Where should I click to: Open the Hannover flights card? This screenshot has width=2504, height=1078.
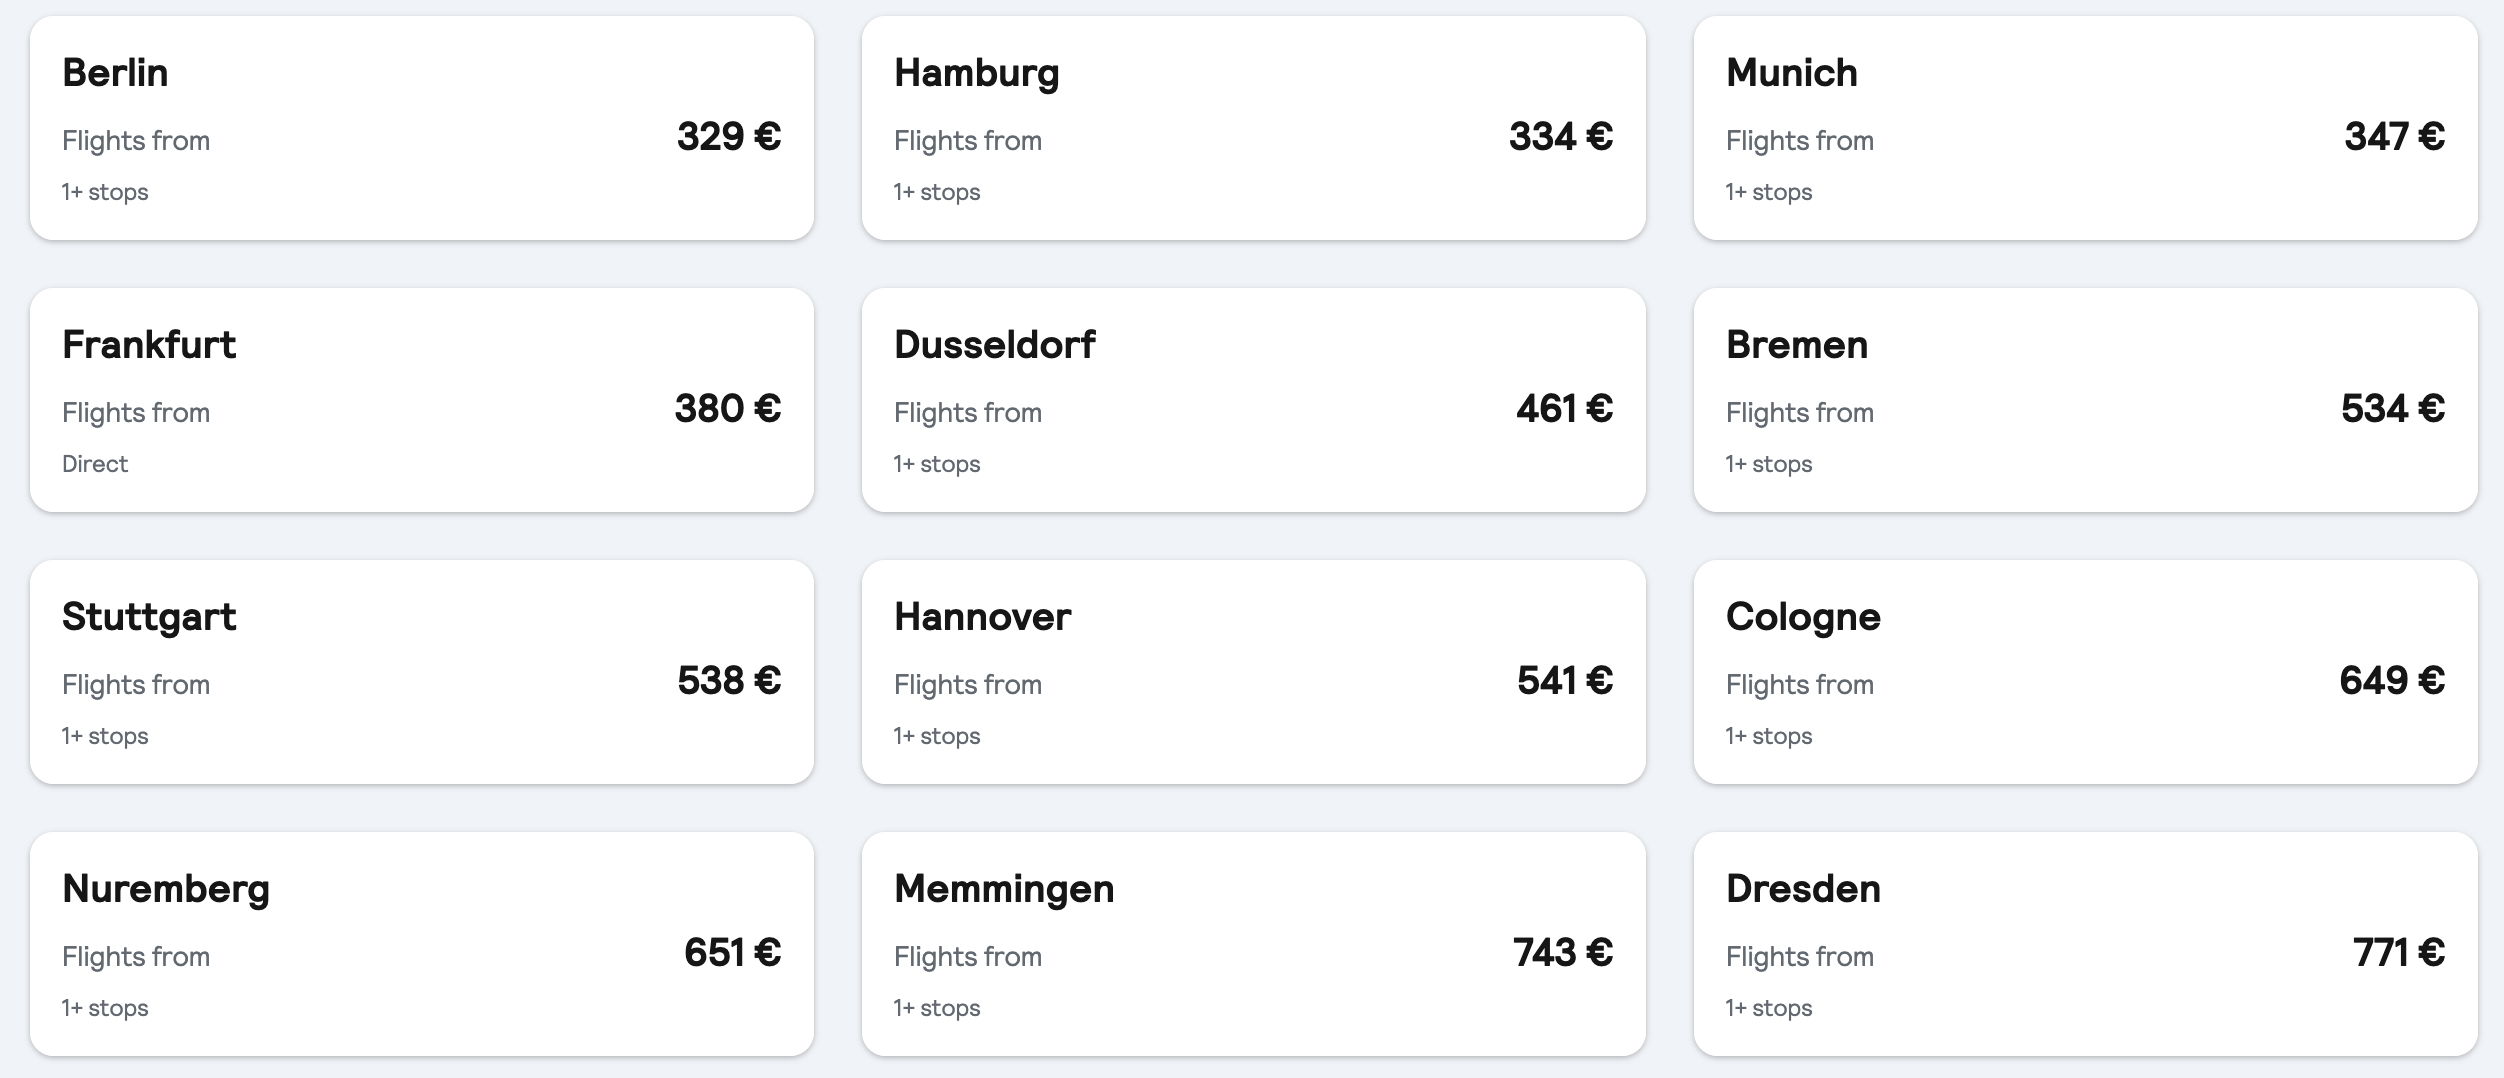pyautogui.click(x=1253, y=672)
